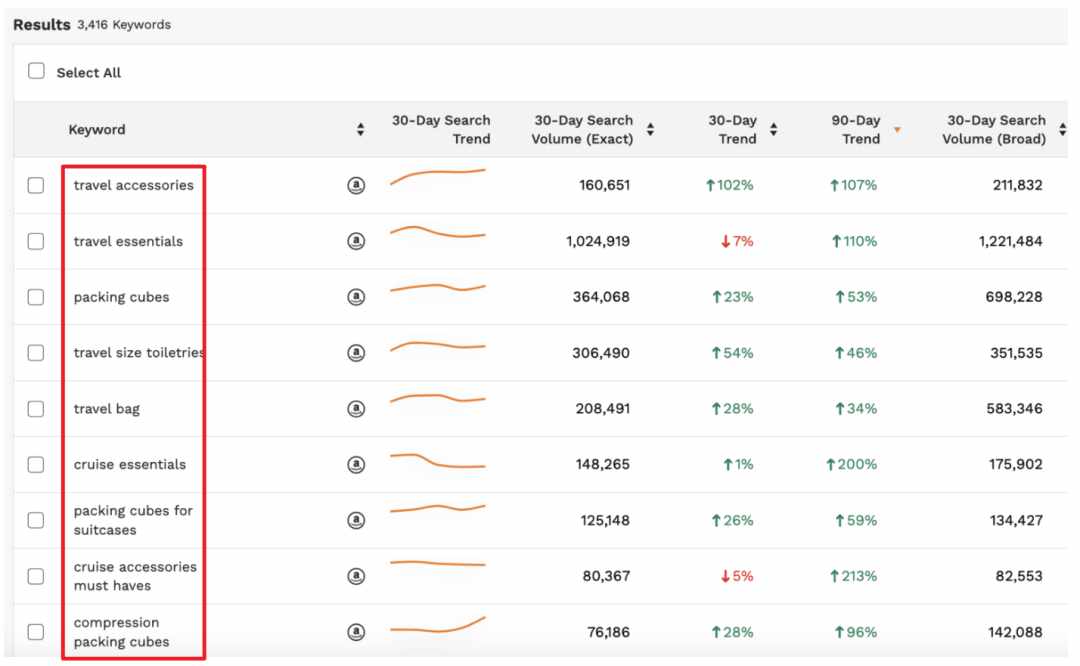1080x666 pixels.
Task: Select the packing cubes row checkbox
Action: [36, 297]
